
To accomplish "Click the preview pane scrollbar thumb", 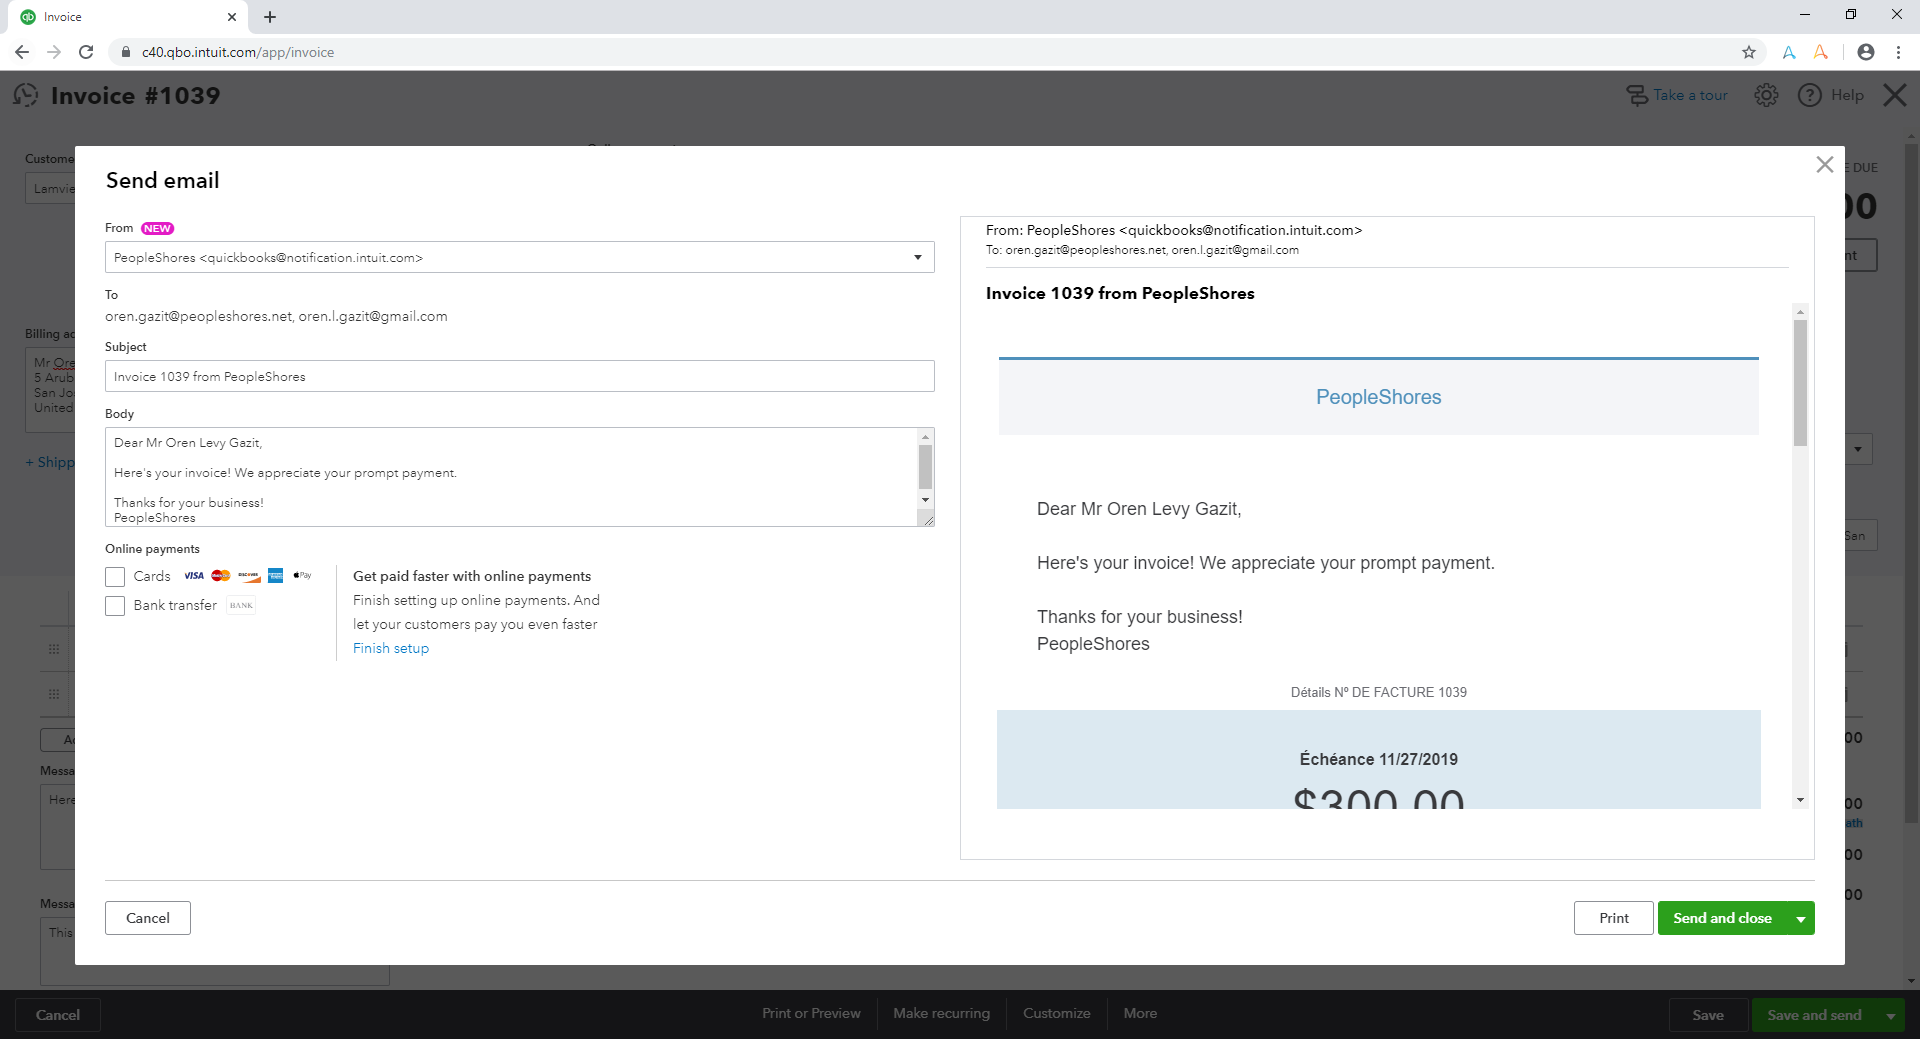I will (x=1800, y=382).
